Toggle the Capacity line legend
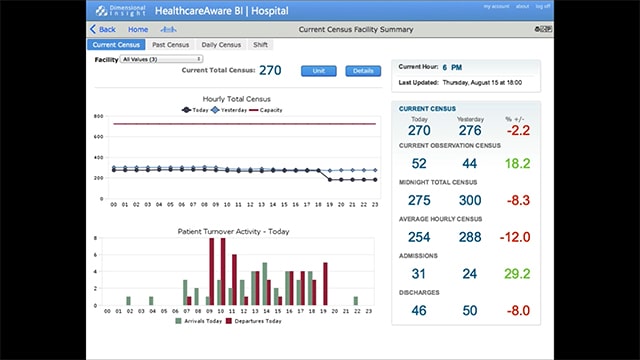 (x=253, y=110)
